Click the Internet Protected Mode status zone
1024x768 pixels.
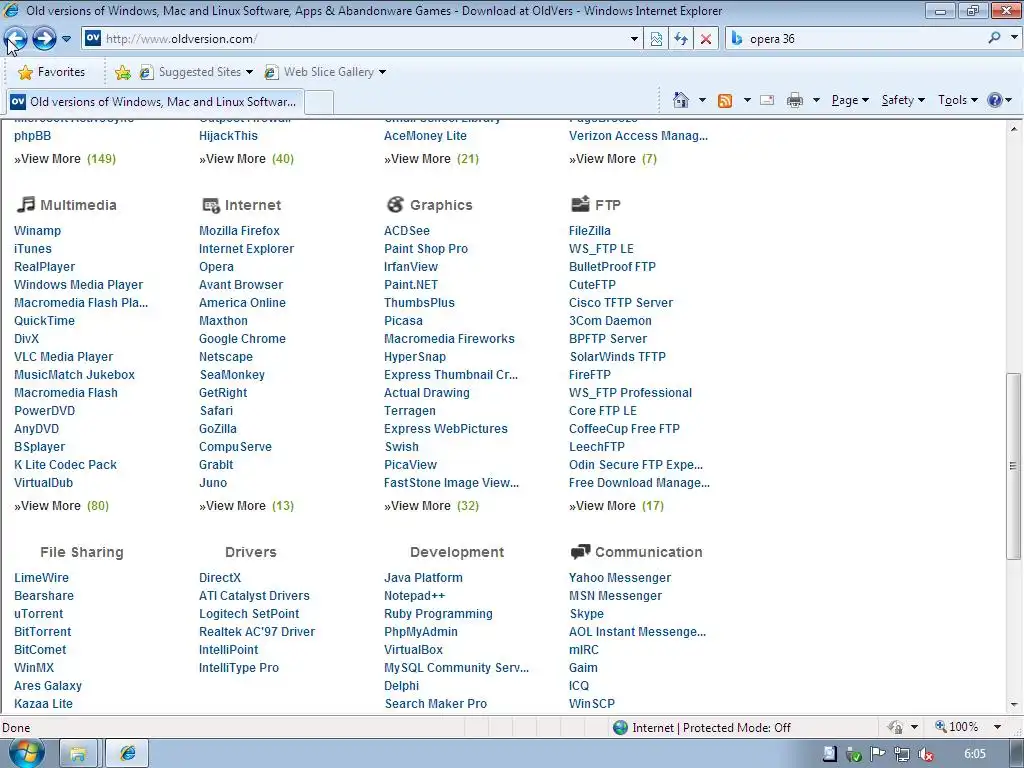[x=702, y=728]
